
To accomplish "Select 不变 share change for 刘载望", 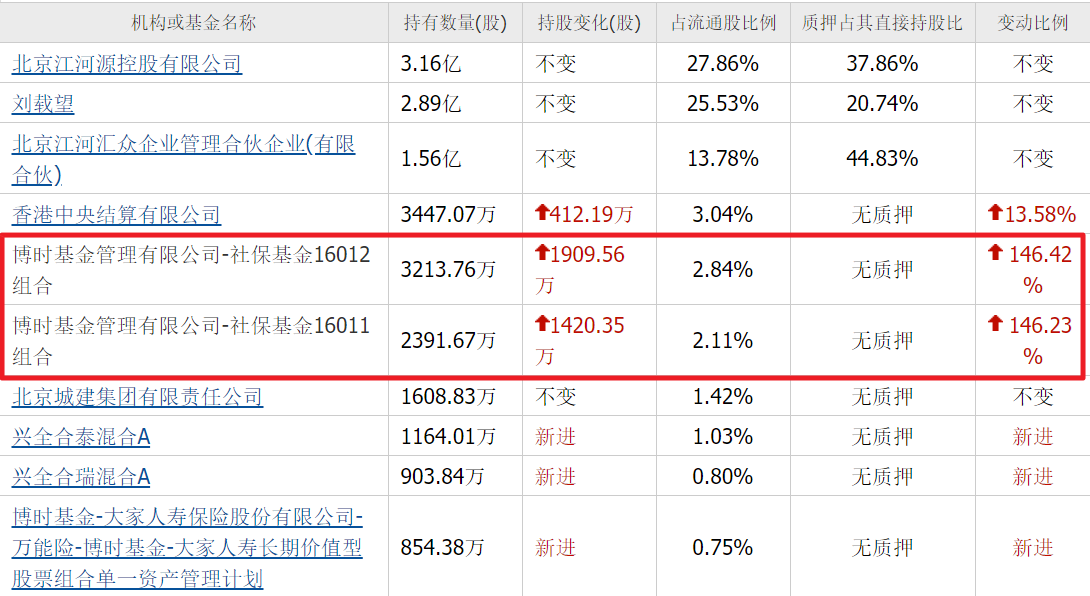I will click(556, 104).
